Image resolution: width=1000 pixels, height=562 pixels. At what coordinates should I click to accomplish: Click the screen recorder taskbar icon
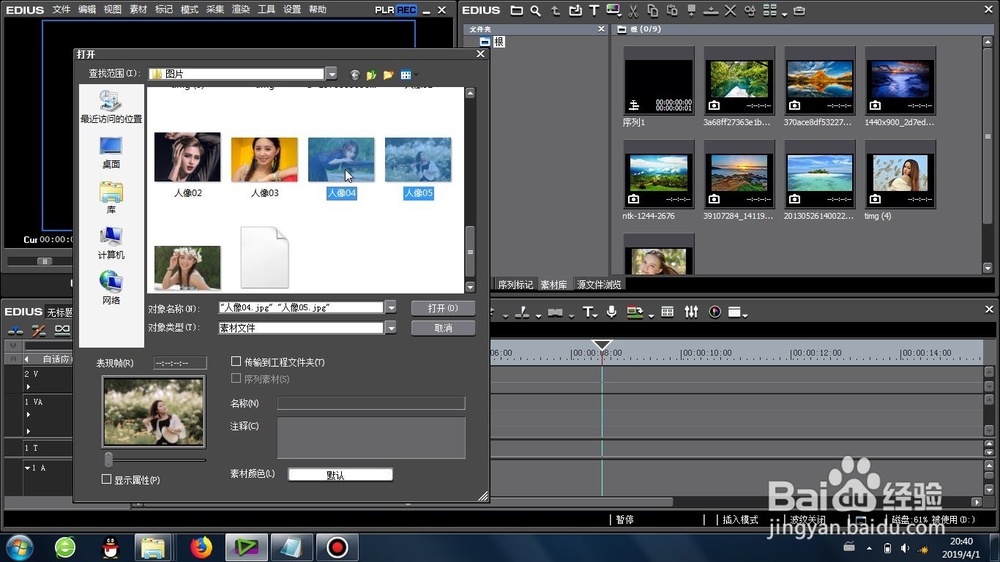[337, 547]
